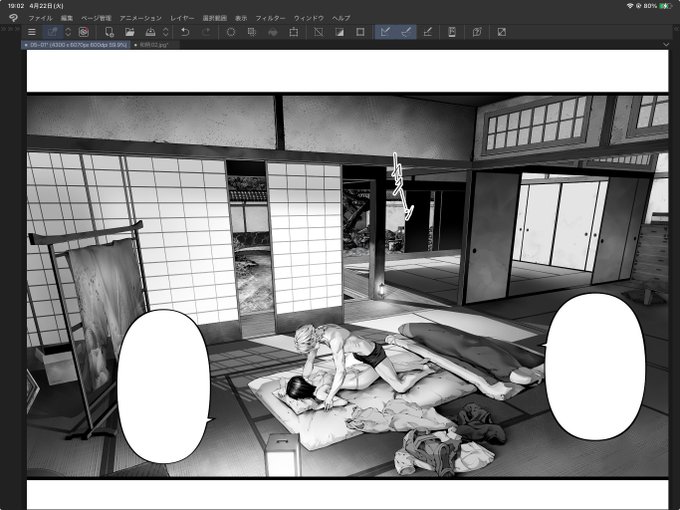
Task: Redo the undone action
Action: pos(206,32)
